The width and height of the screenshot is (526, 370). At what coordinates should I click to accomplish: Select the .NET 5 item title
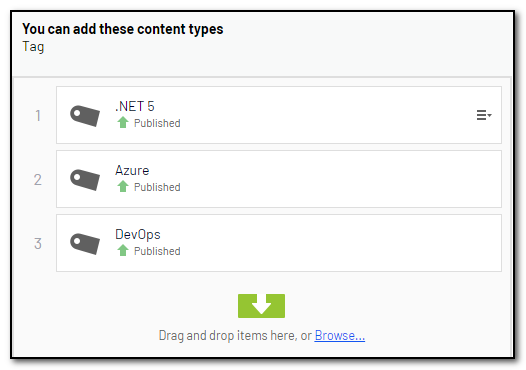pos(135,106)
